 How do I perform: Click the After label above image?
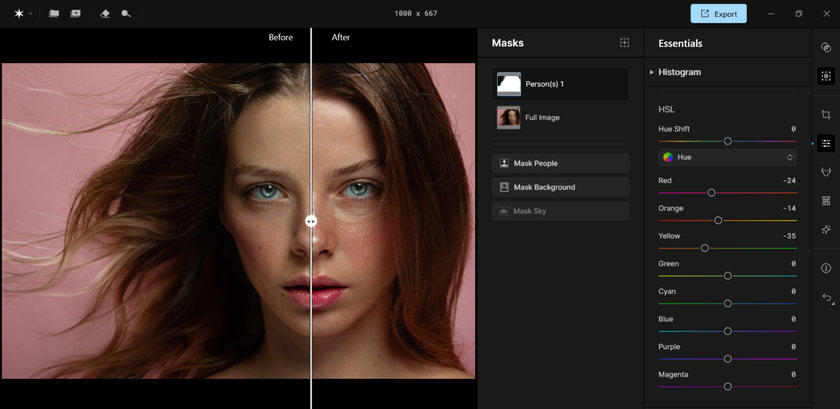click(341, 38)
